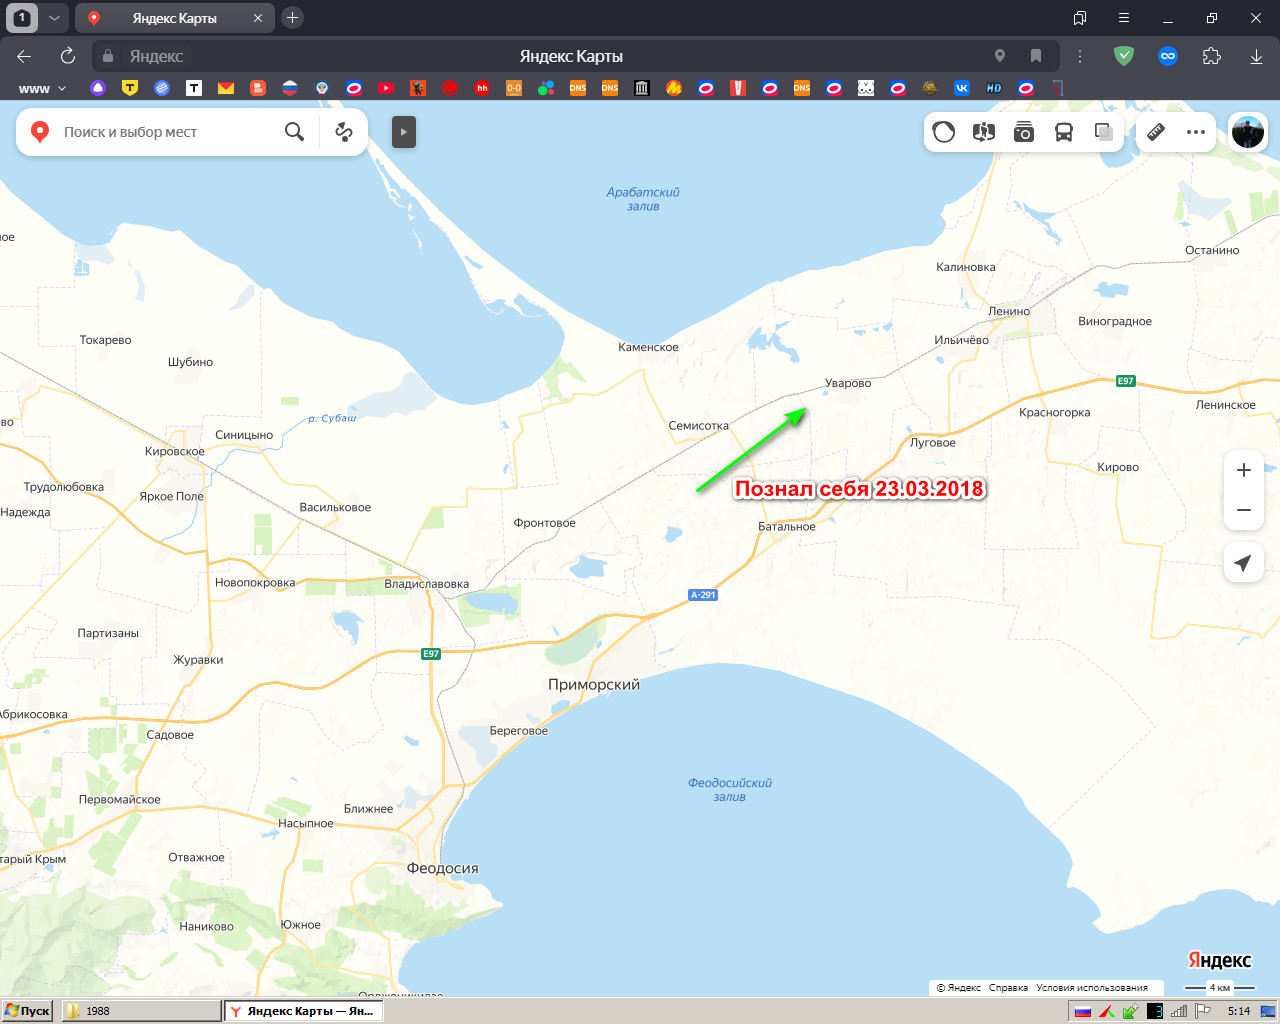Select the Яндекс Карты browser tab
The image size is (1280, 1024).
174,18
